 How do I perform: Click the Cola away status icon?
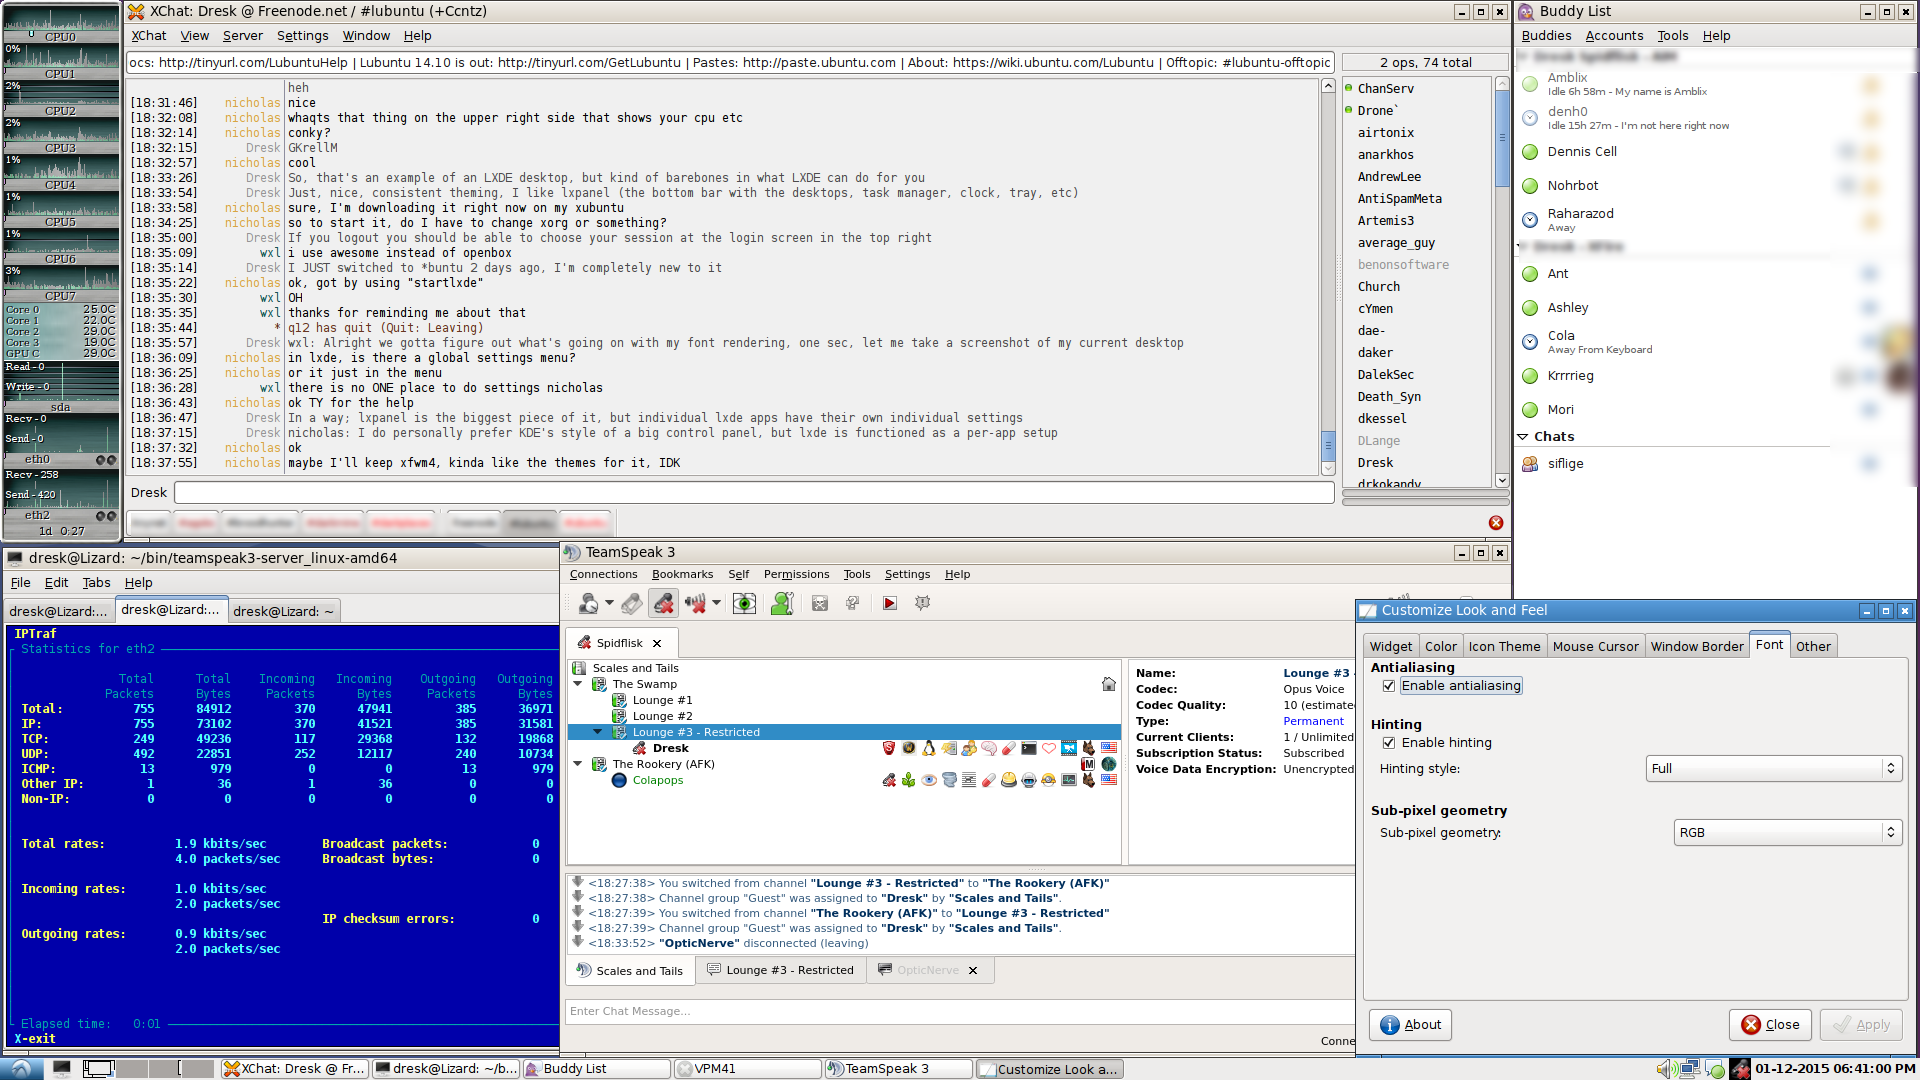coord(1530,342)
